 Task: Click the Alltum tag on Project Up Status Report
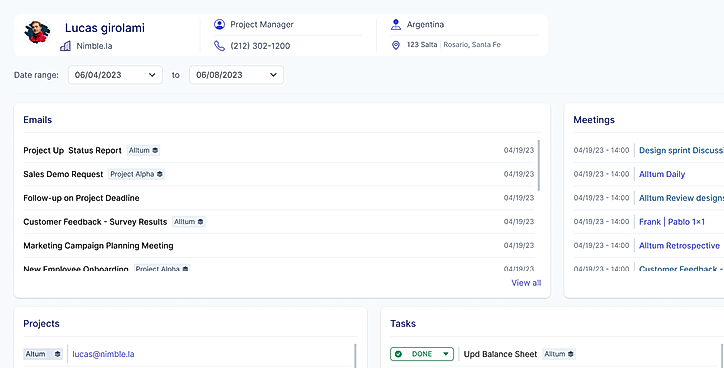(144, 151)
